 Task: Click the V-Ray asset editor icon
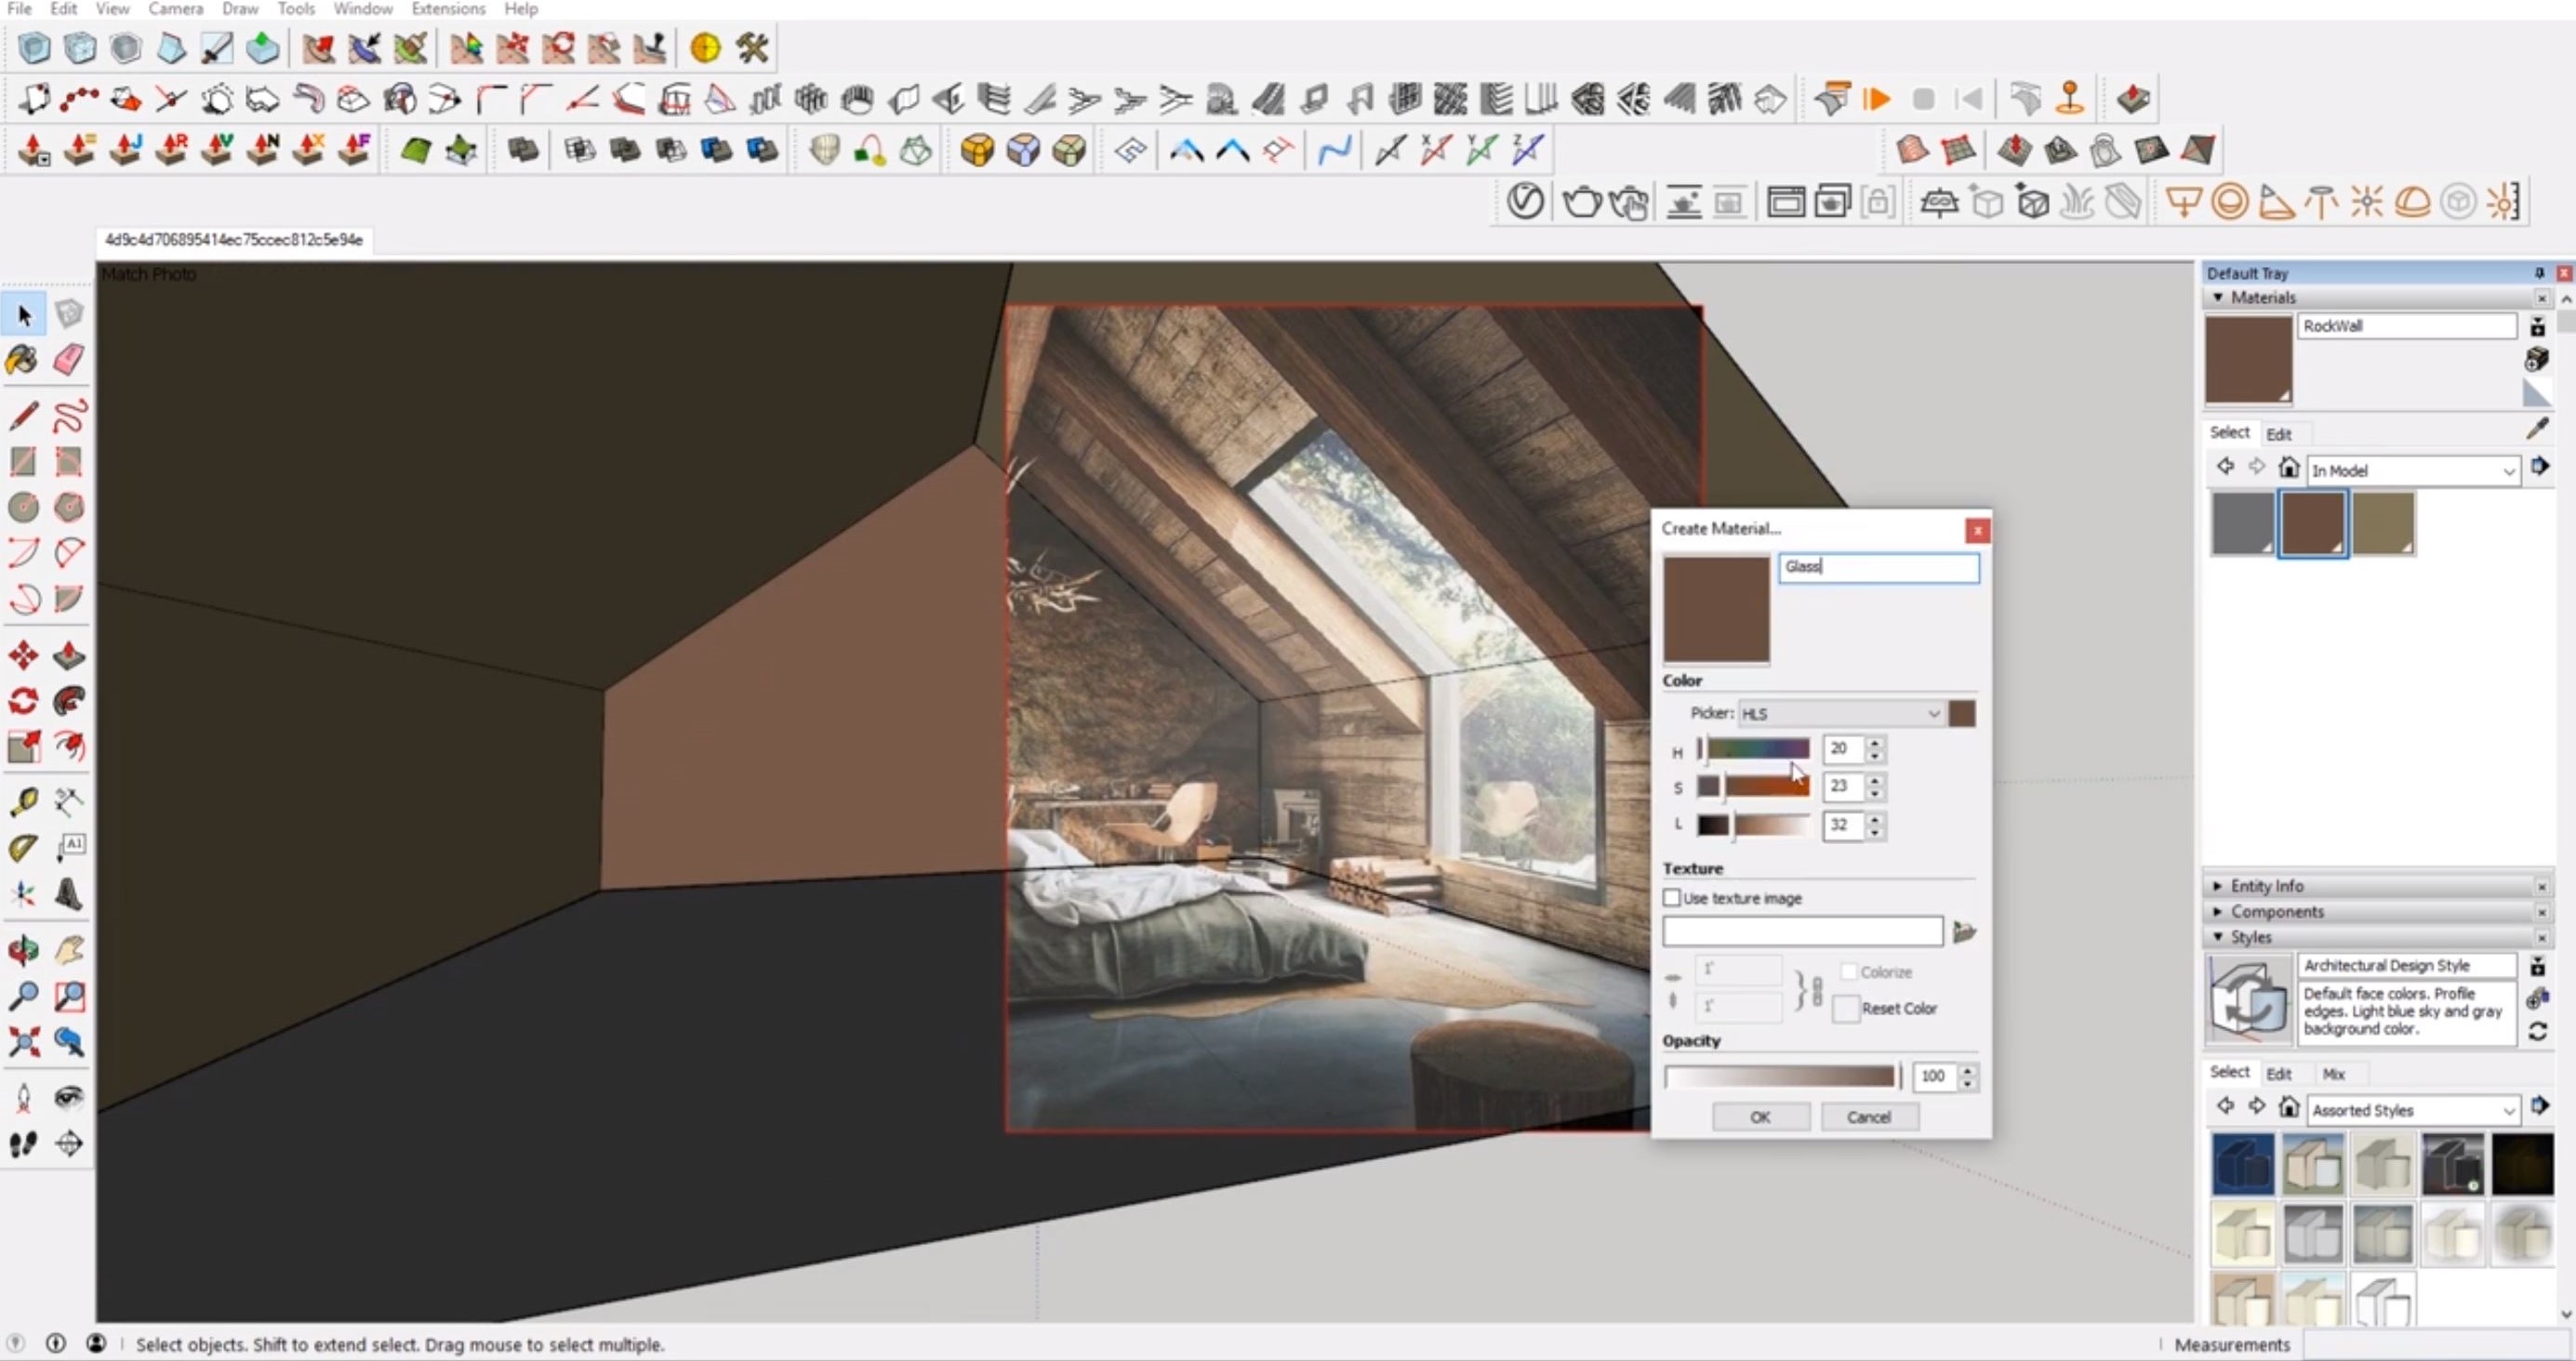[1525, 202]
